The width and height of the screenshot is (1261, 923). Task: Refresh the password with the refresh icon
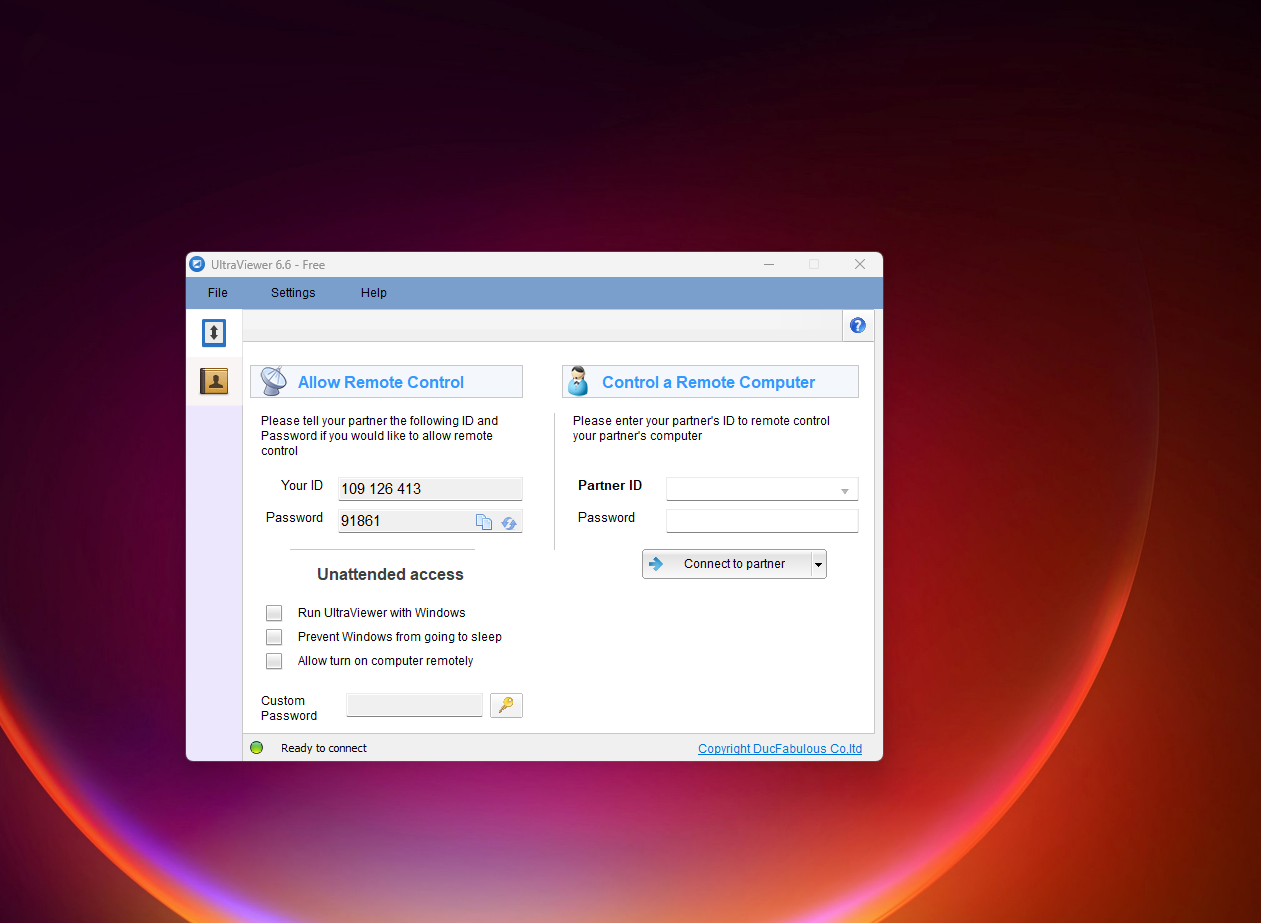(509, 522)
